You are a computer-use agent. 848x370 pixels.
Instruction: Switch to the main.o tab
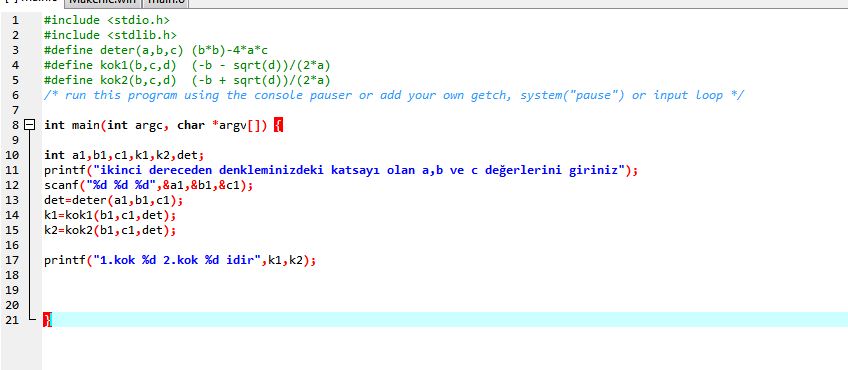tap(166, 3)
